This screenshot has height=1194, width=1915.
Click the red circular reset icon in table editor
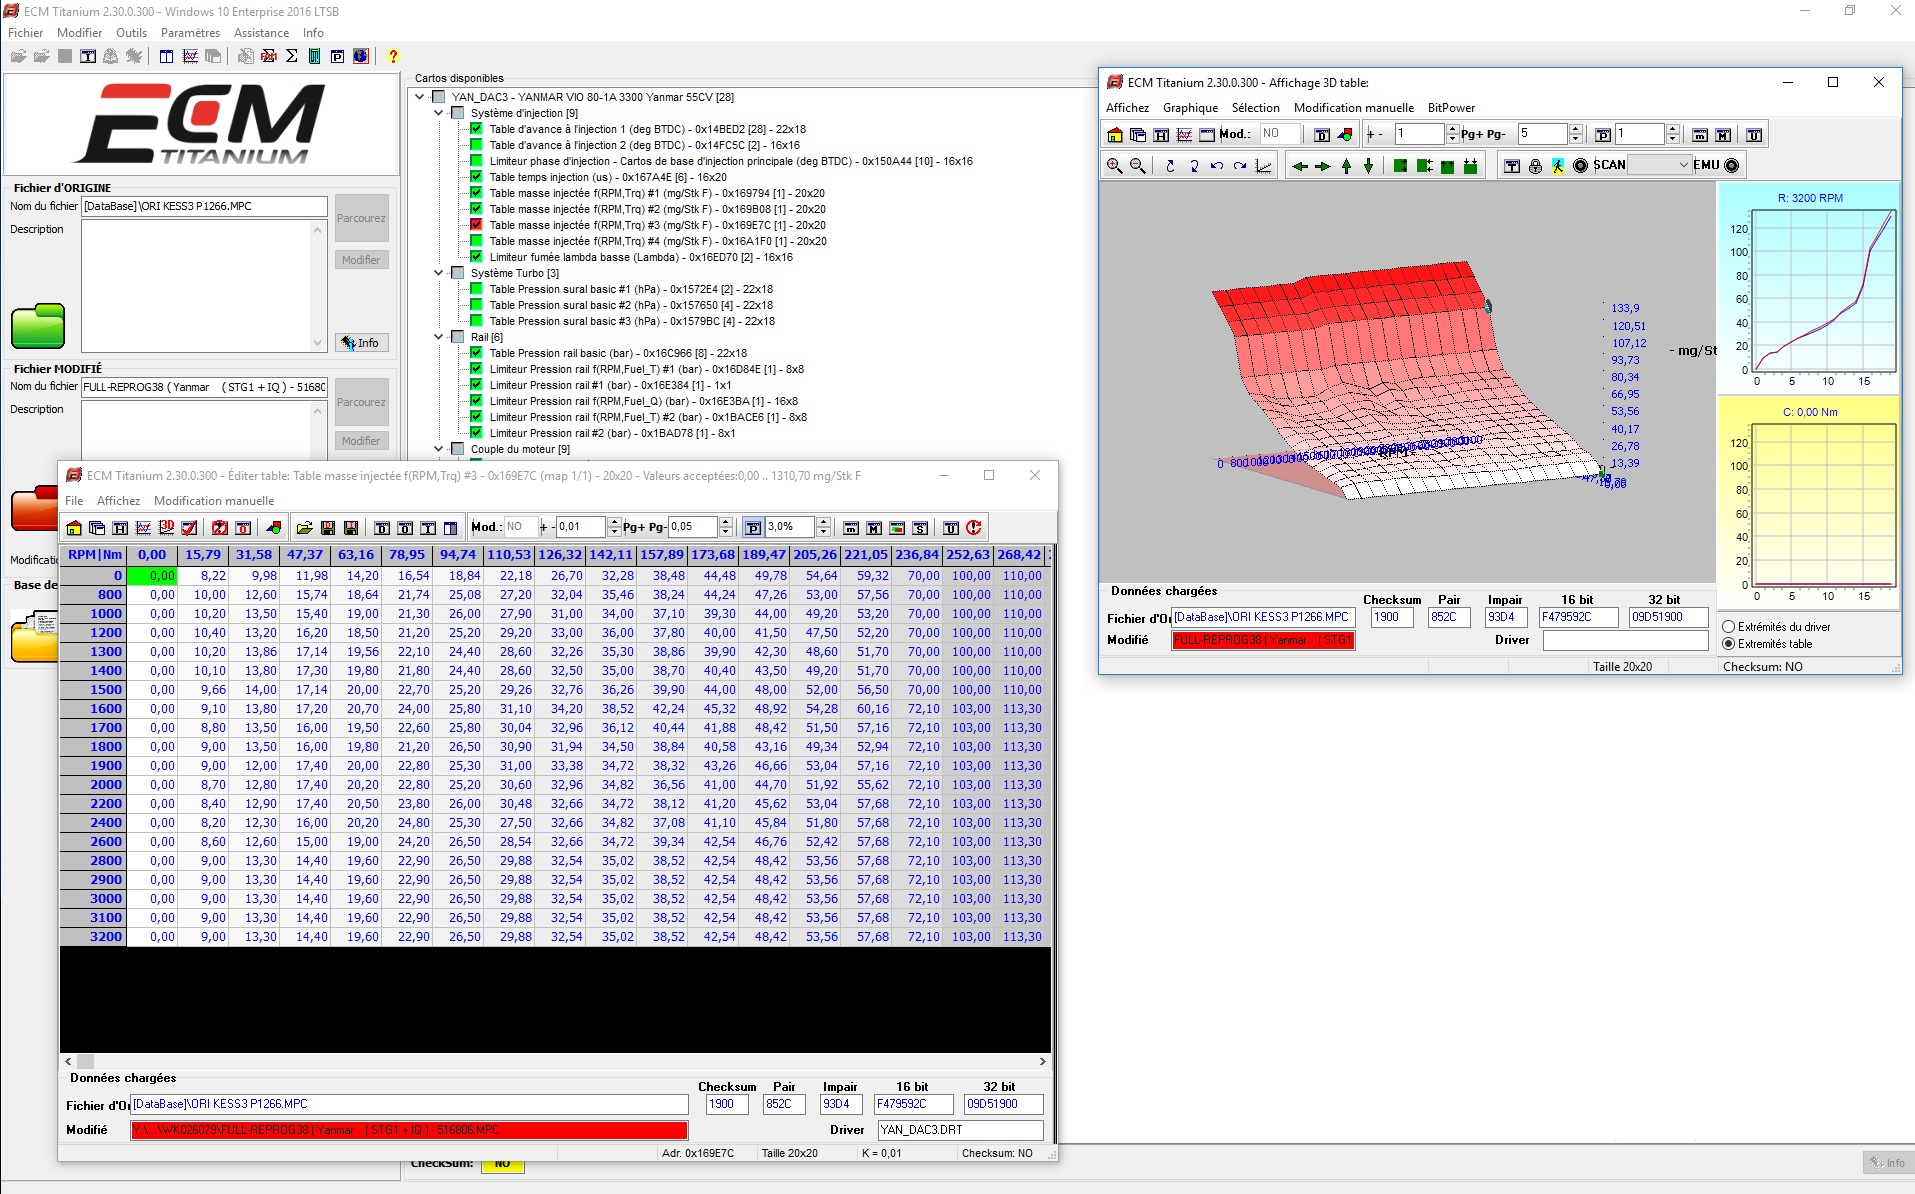[x=974, y=527]
